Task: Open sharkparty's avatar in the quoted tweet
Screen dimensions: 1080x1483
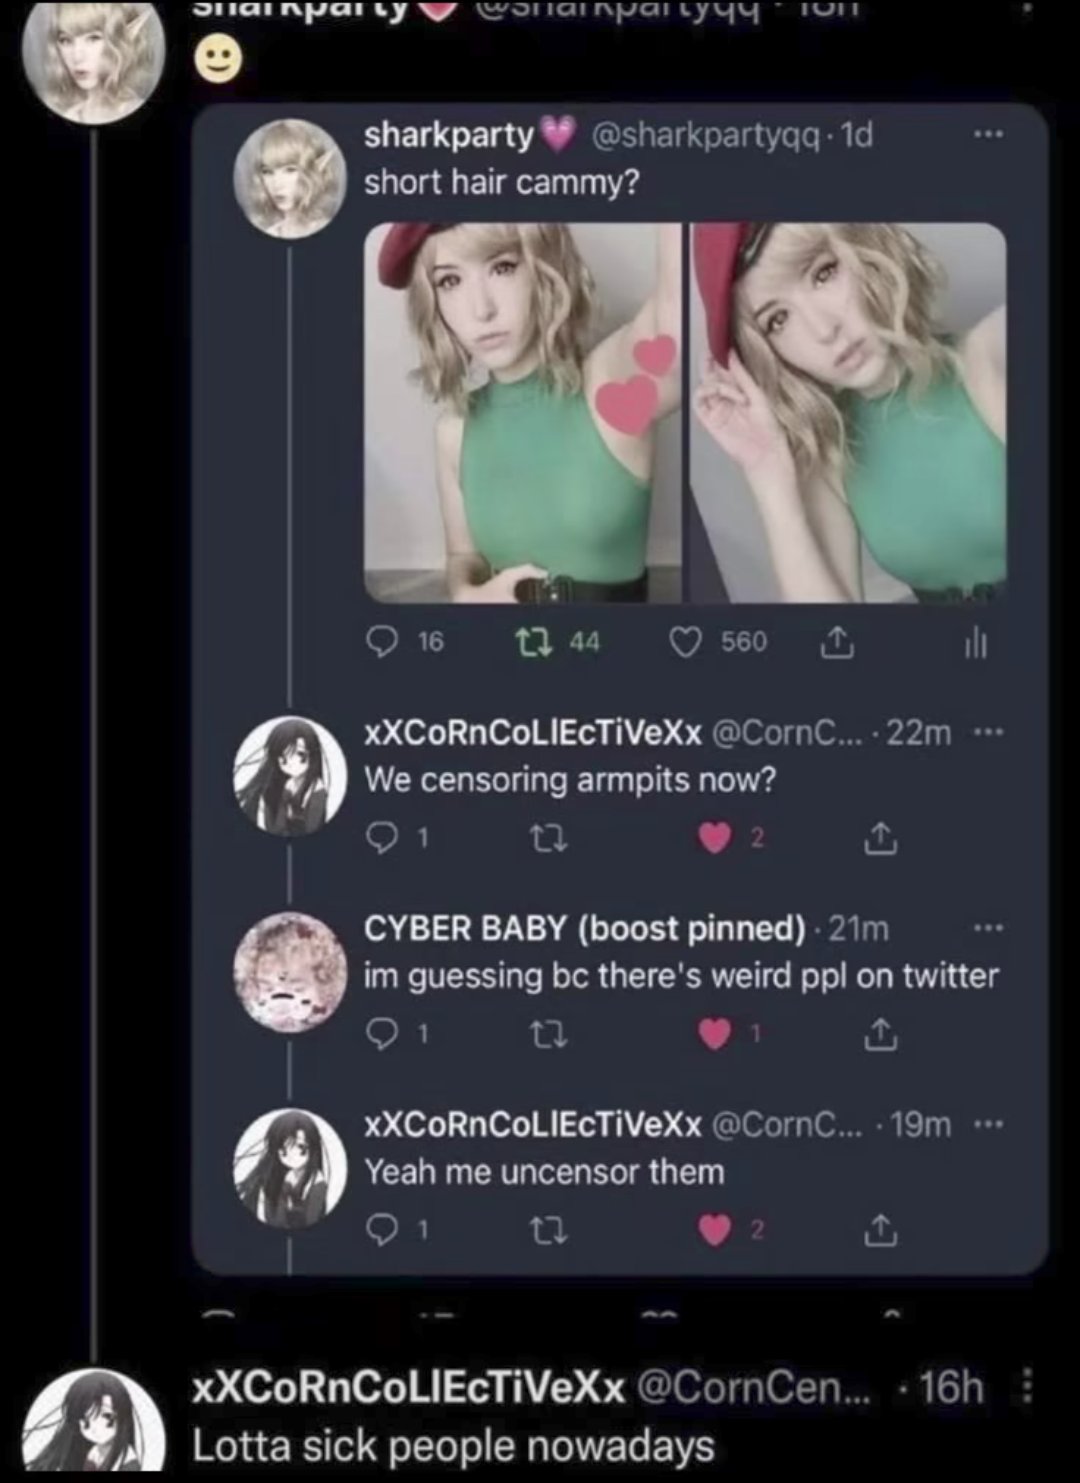Action: (x=290, y=178)
